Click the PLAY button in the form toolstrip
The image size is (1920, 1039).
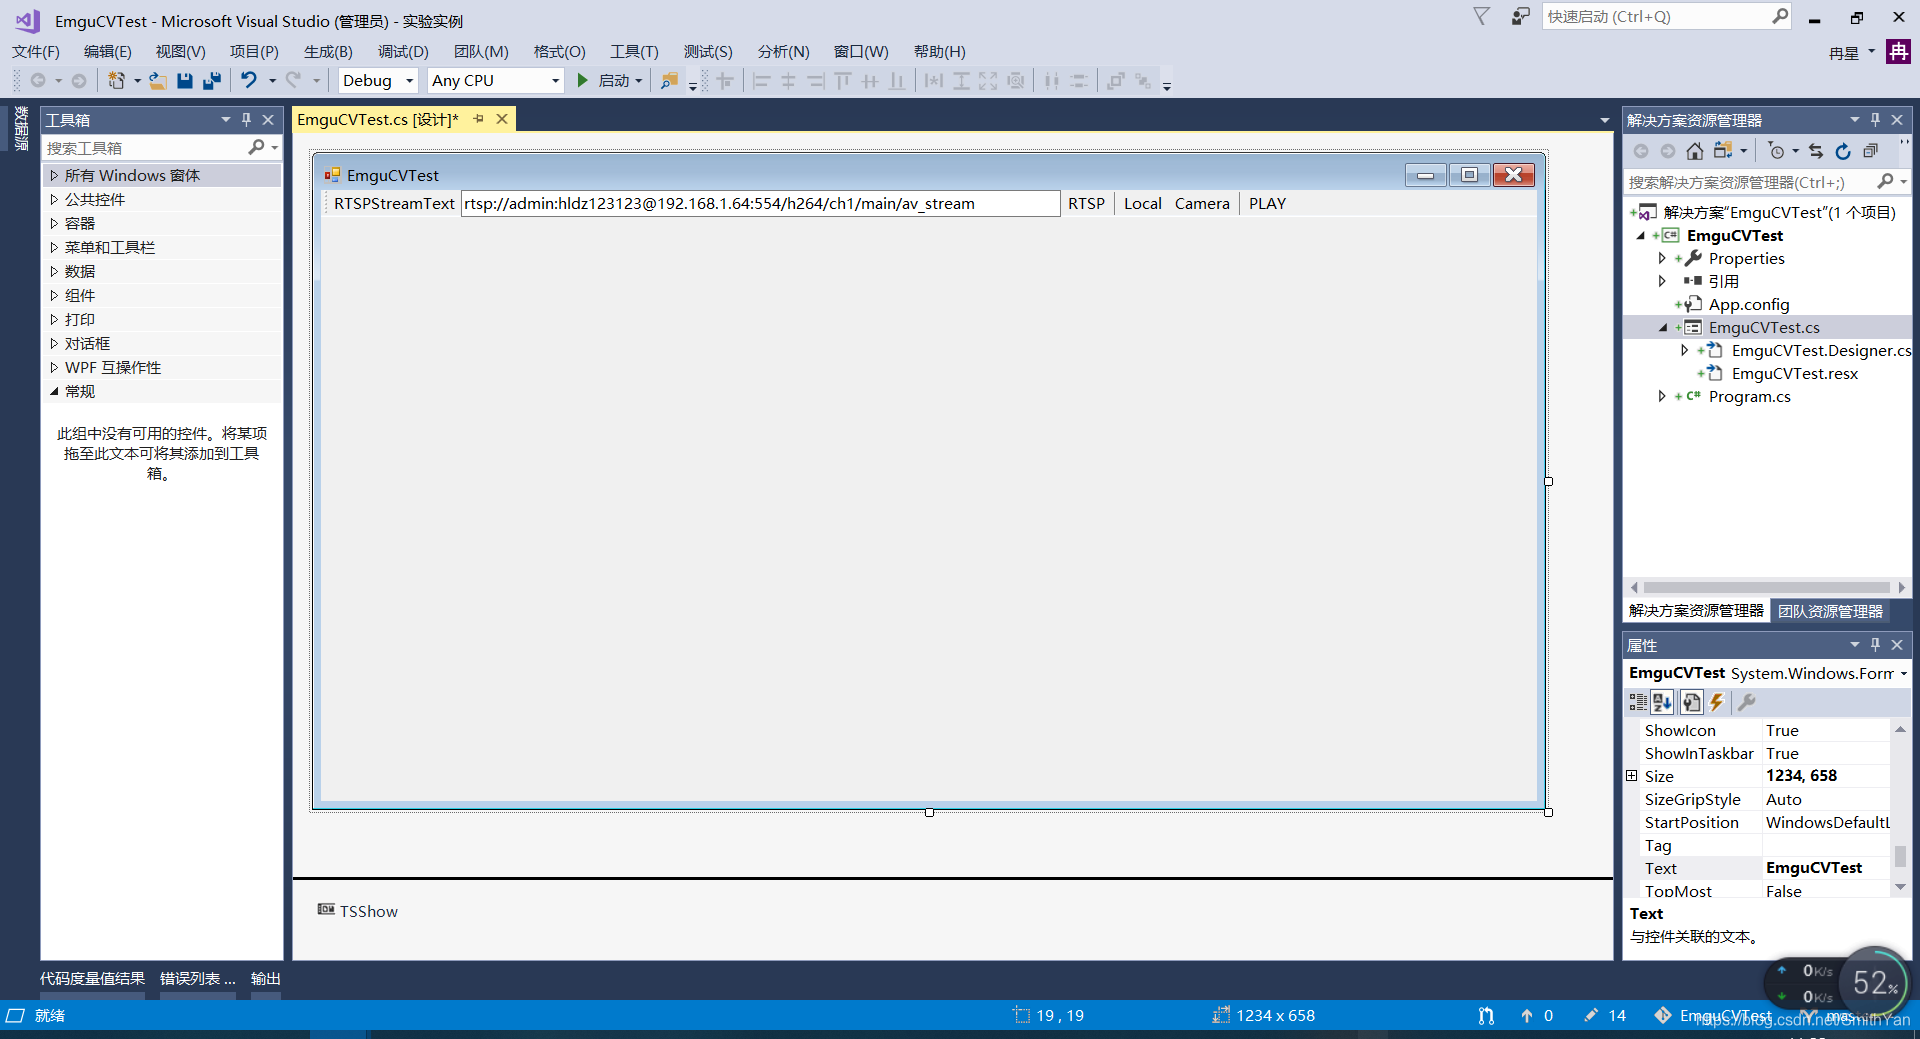(x=1267, y=203)
